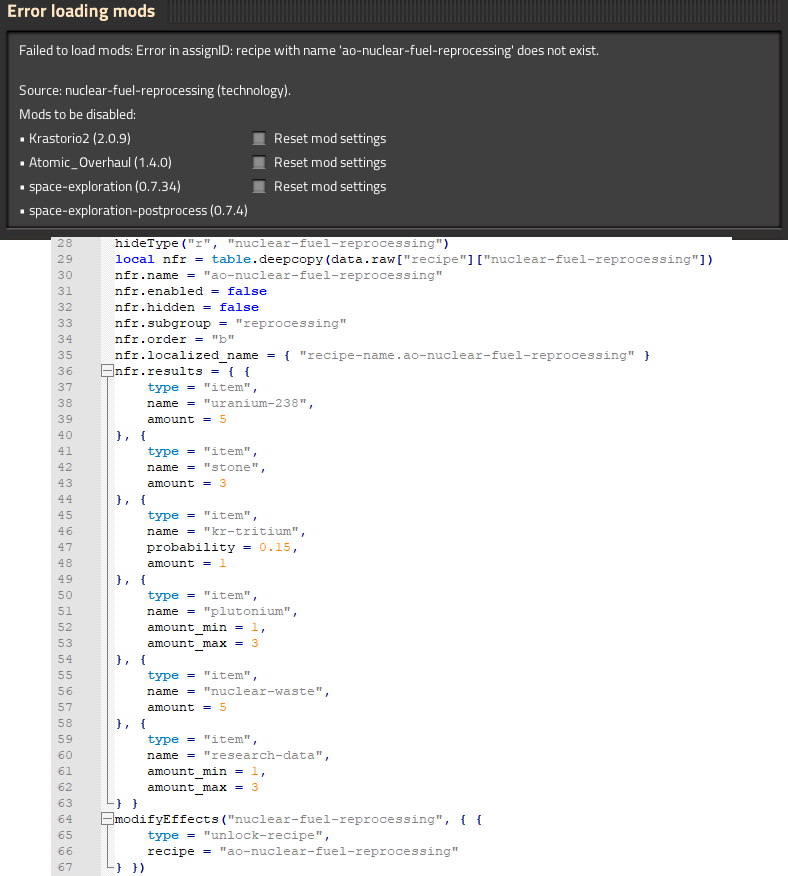
Task: Click the recipe value on line 66
Action: click(339, 851)
